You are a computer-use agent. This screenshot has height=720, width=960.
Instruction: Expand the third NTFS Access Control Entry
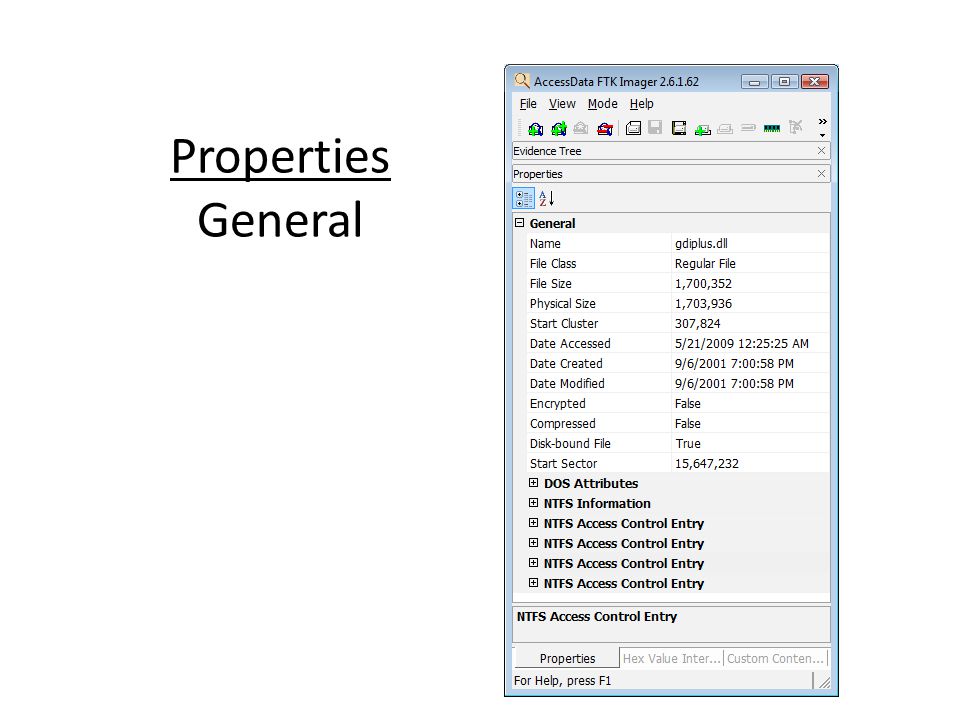point(533,563)
